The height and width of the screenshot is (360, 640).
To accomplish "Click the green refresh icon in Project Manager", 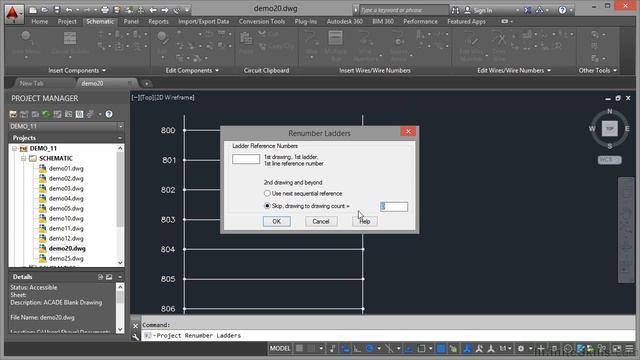I will point(46,114).
